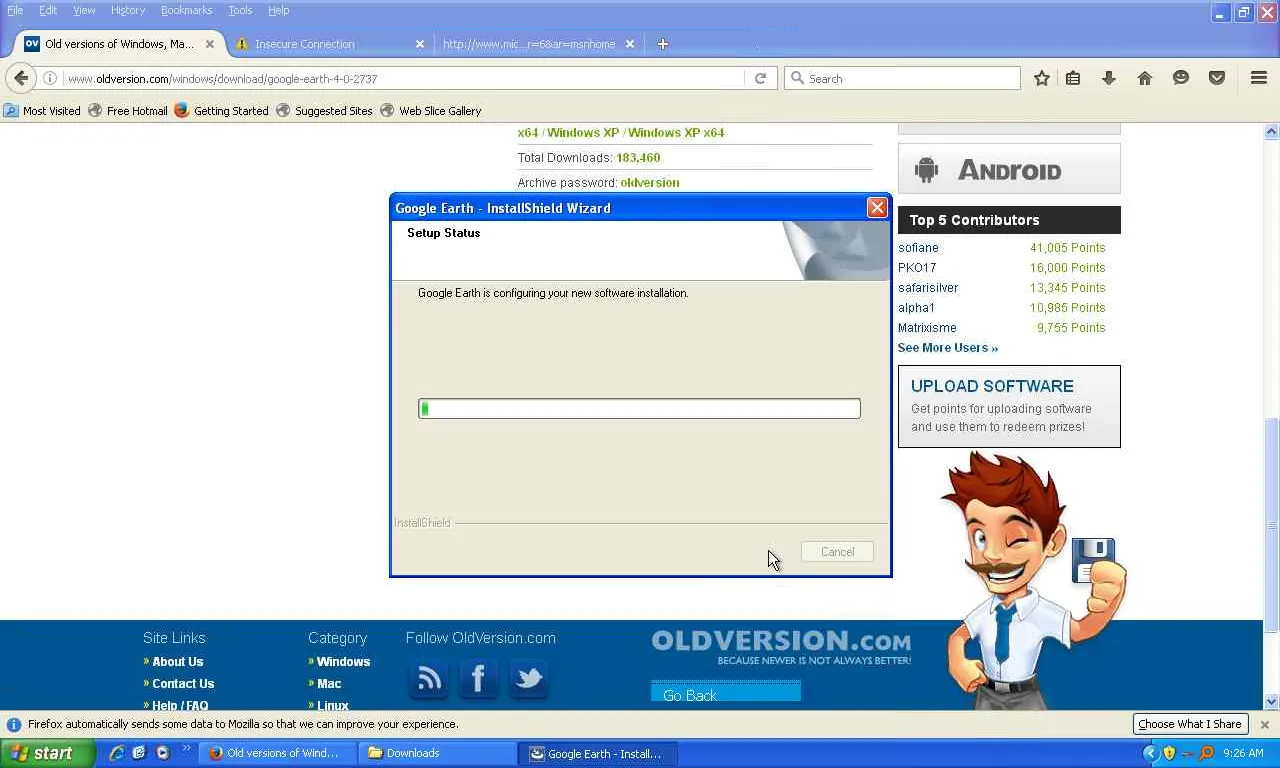The image size is (1280, 768).
Task: Open the Mac category link
Action: 329,684
